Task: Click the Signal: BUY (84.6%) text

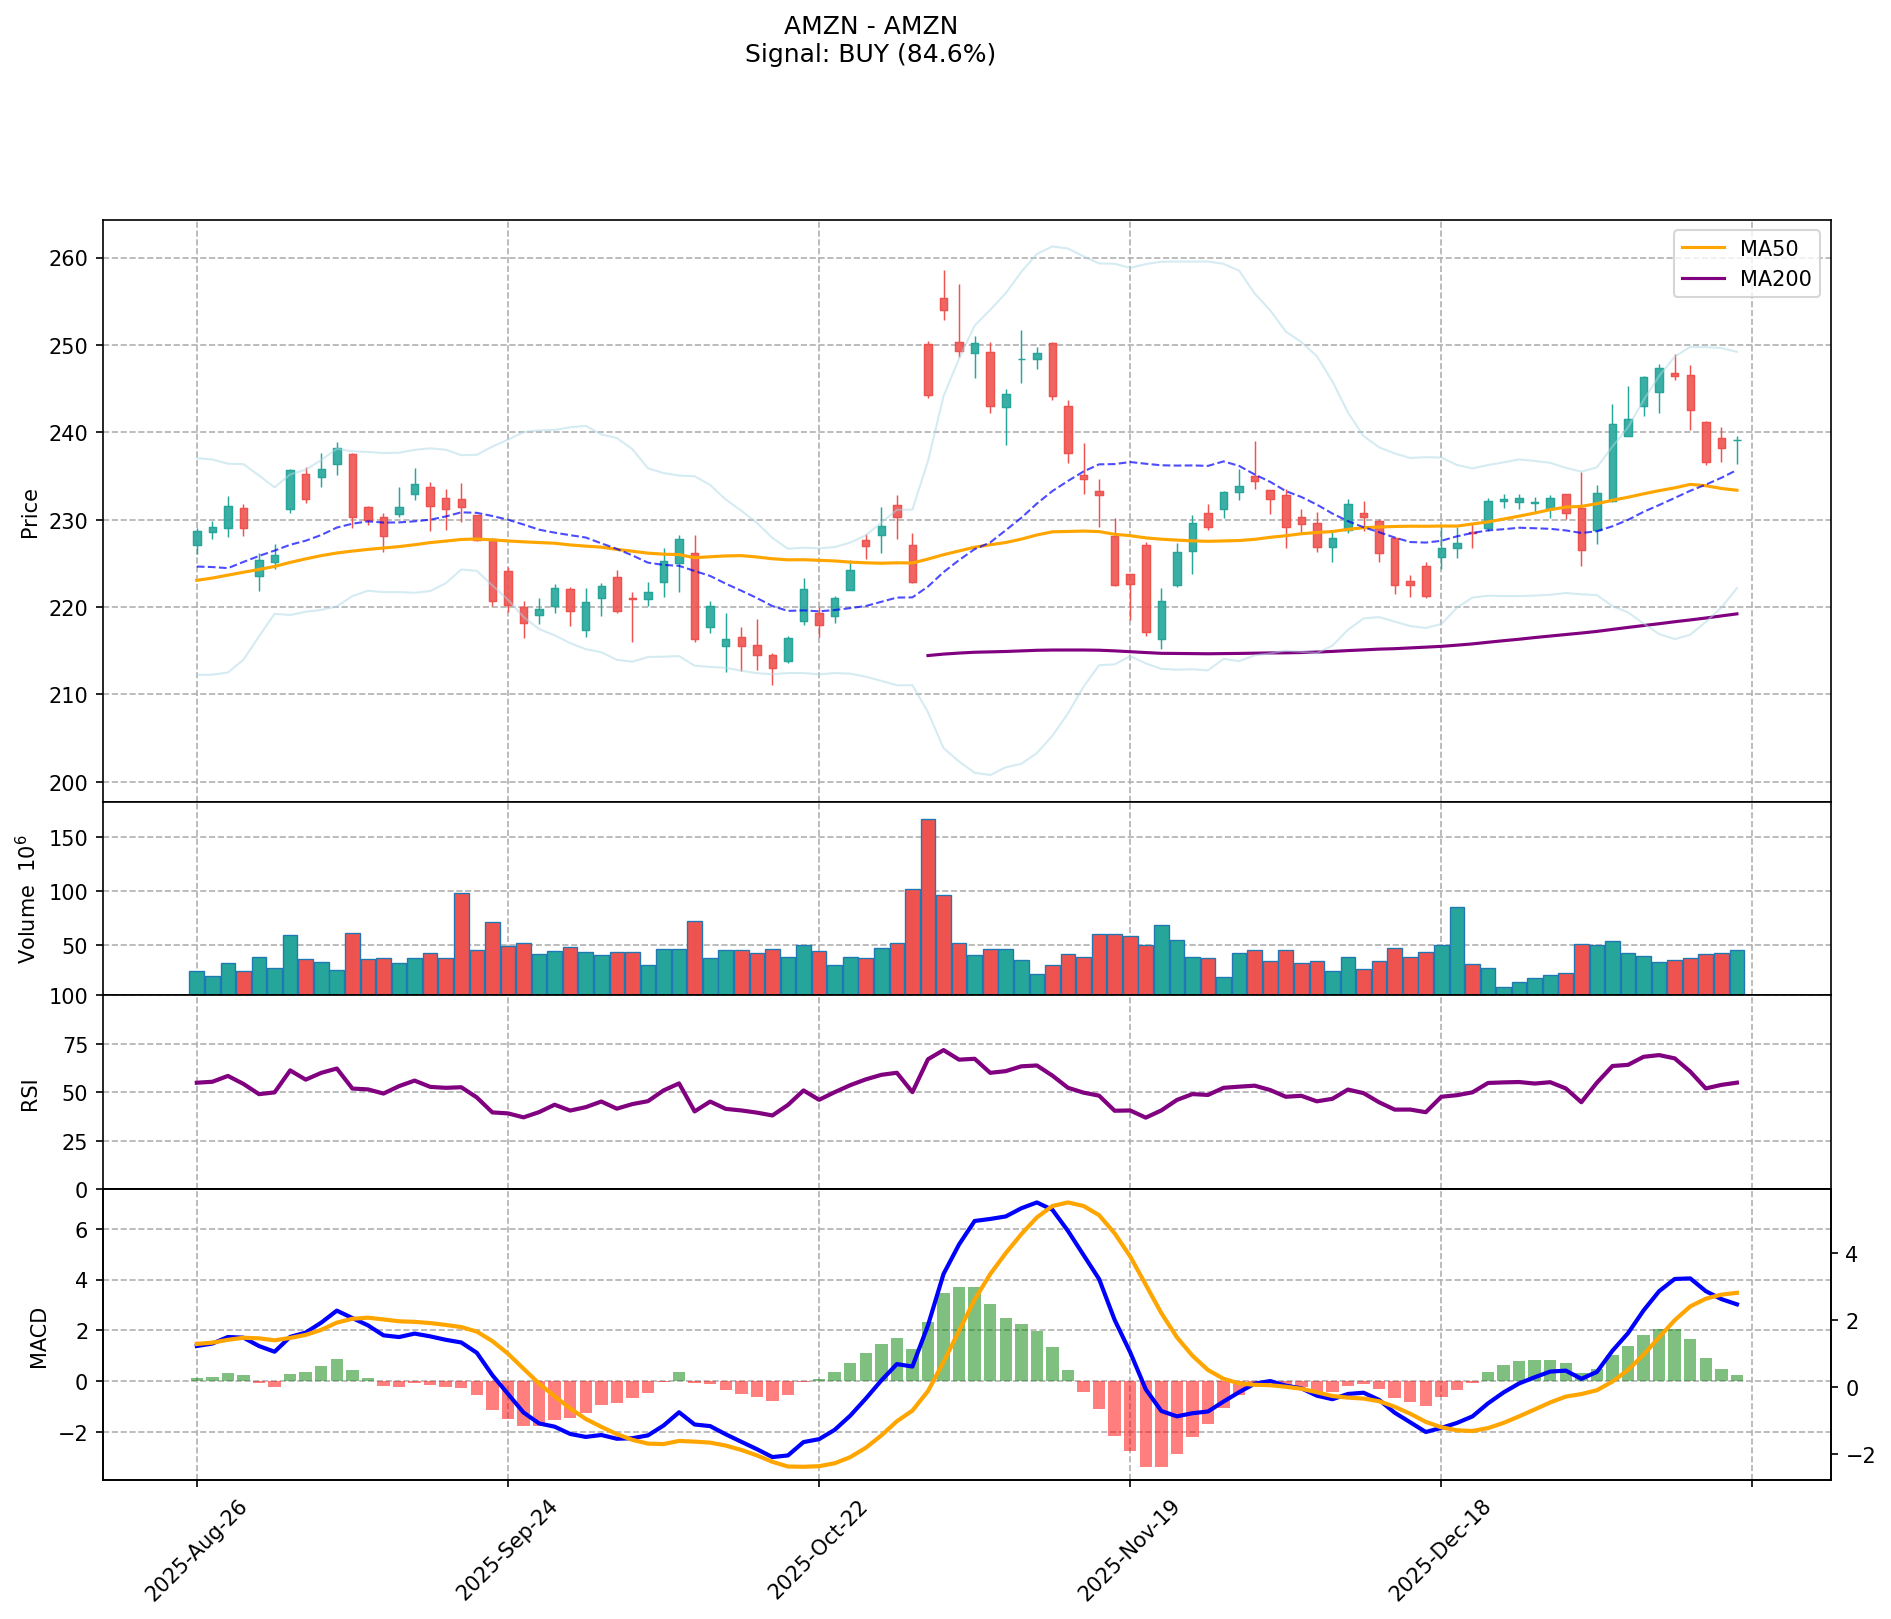Action: point(870,54)
